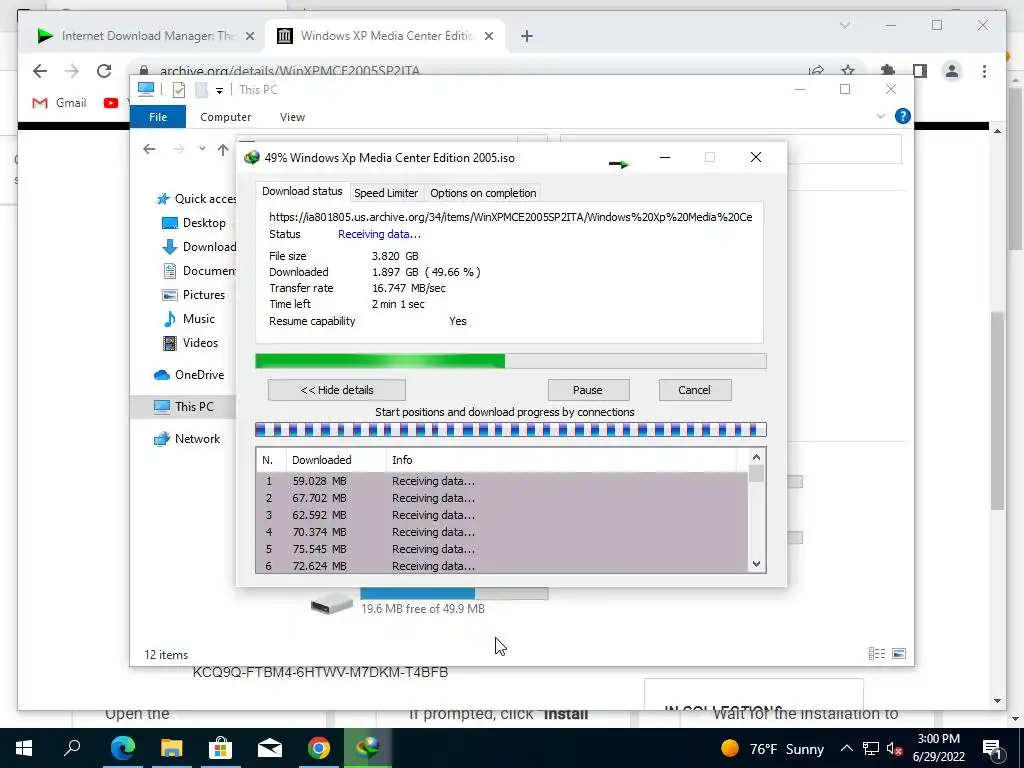This screenshot has width=1024, height=768.
Task: Open Videos in Explorer sidebar
Action: 190,343
